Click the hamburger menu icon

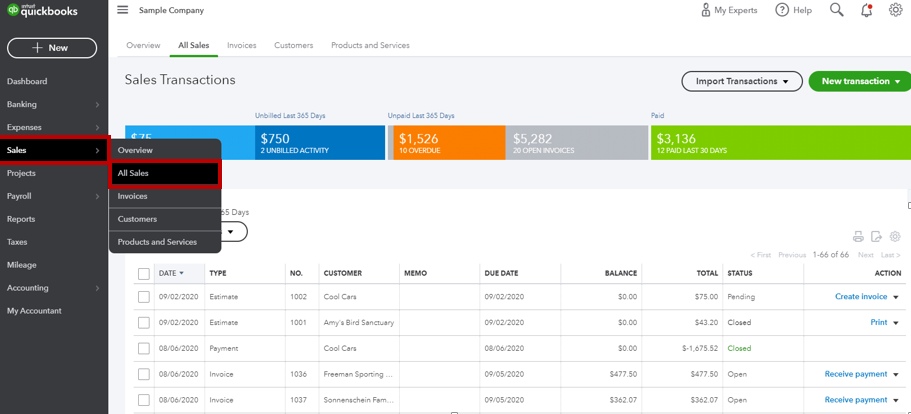[x=123, y=10]
